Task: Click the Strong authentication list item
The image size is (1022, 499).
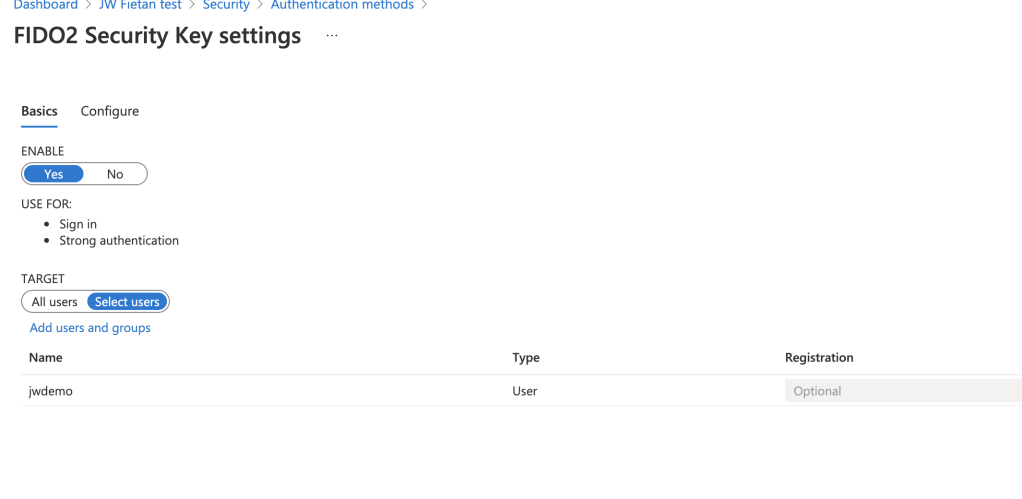Action: tap(119, 240)
